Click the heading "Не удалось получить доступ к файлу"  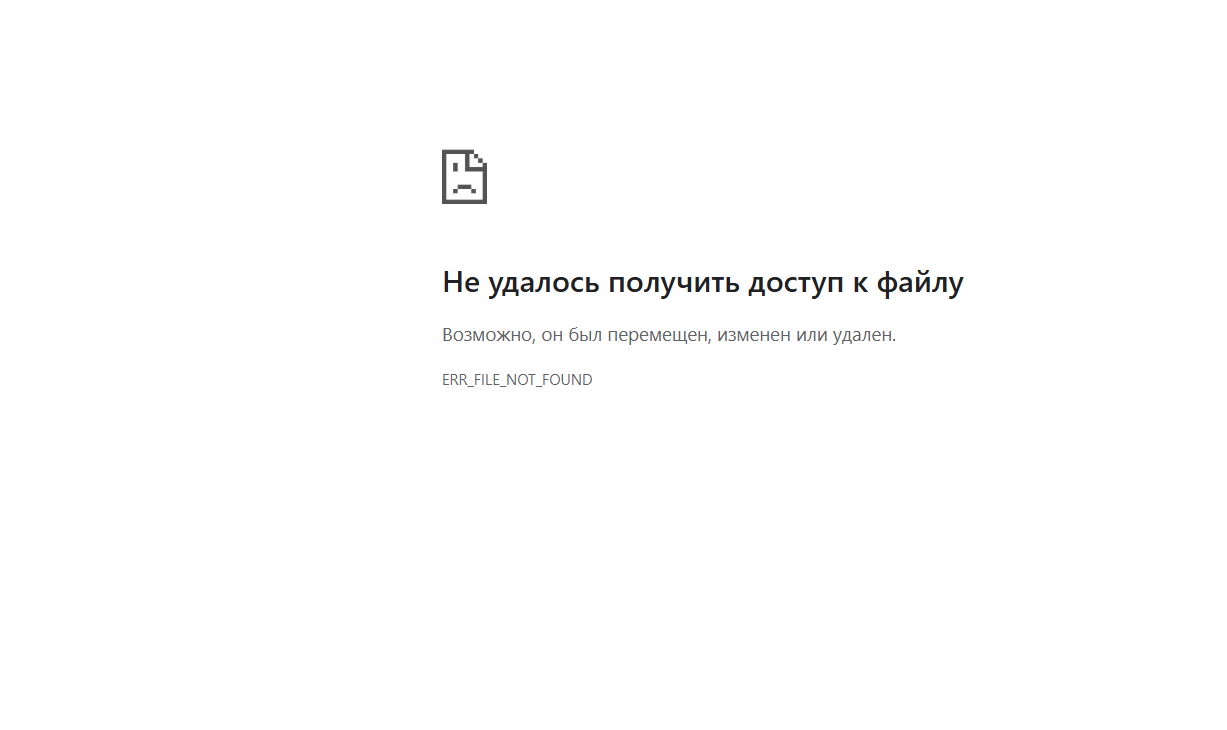[703, 283]
